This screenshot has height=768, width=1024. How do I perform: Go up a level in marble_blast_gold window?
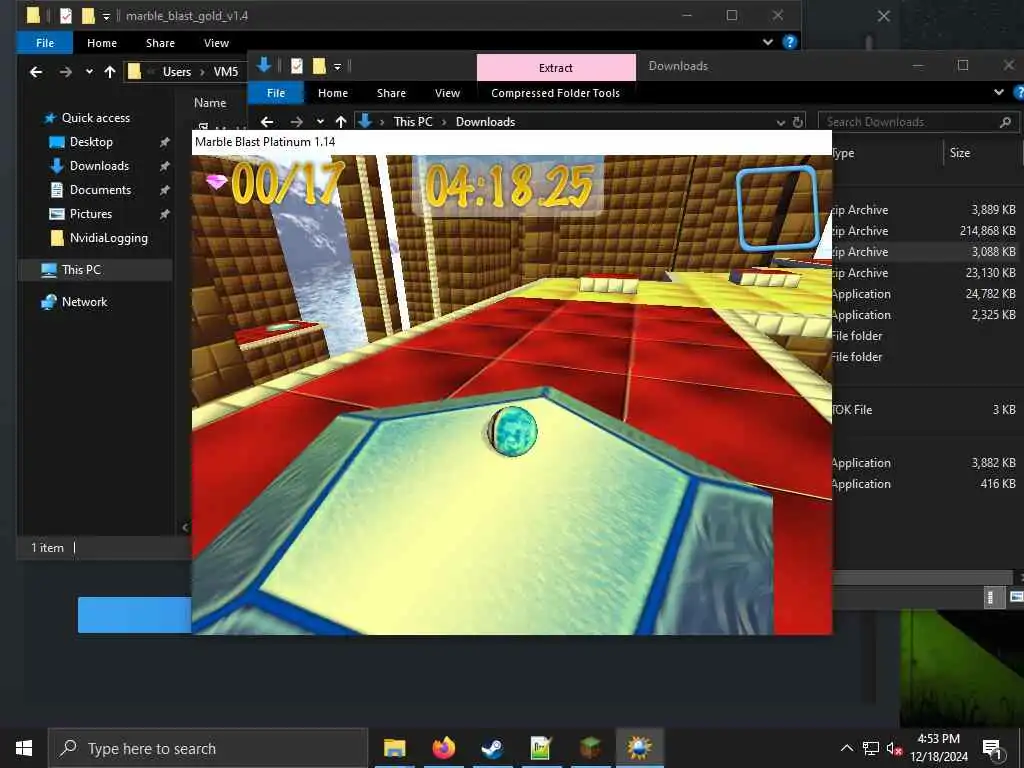[x=110, y=72]
